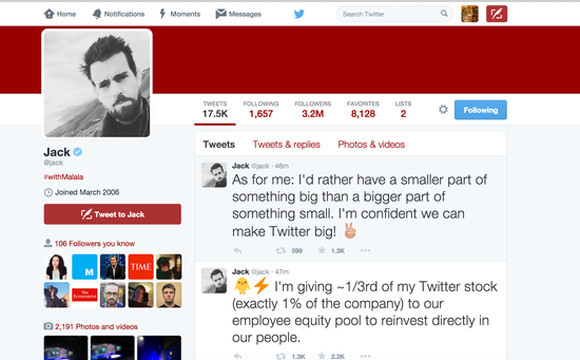Open the #withMalala hashtag
580x360 pixels.
point(63,177)
